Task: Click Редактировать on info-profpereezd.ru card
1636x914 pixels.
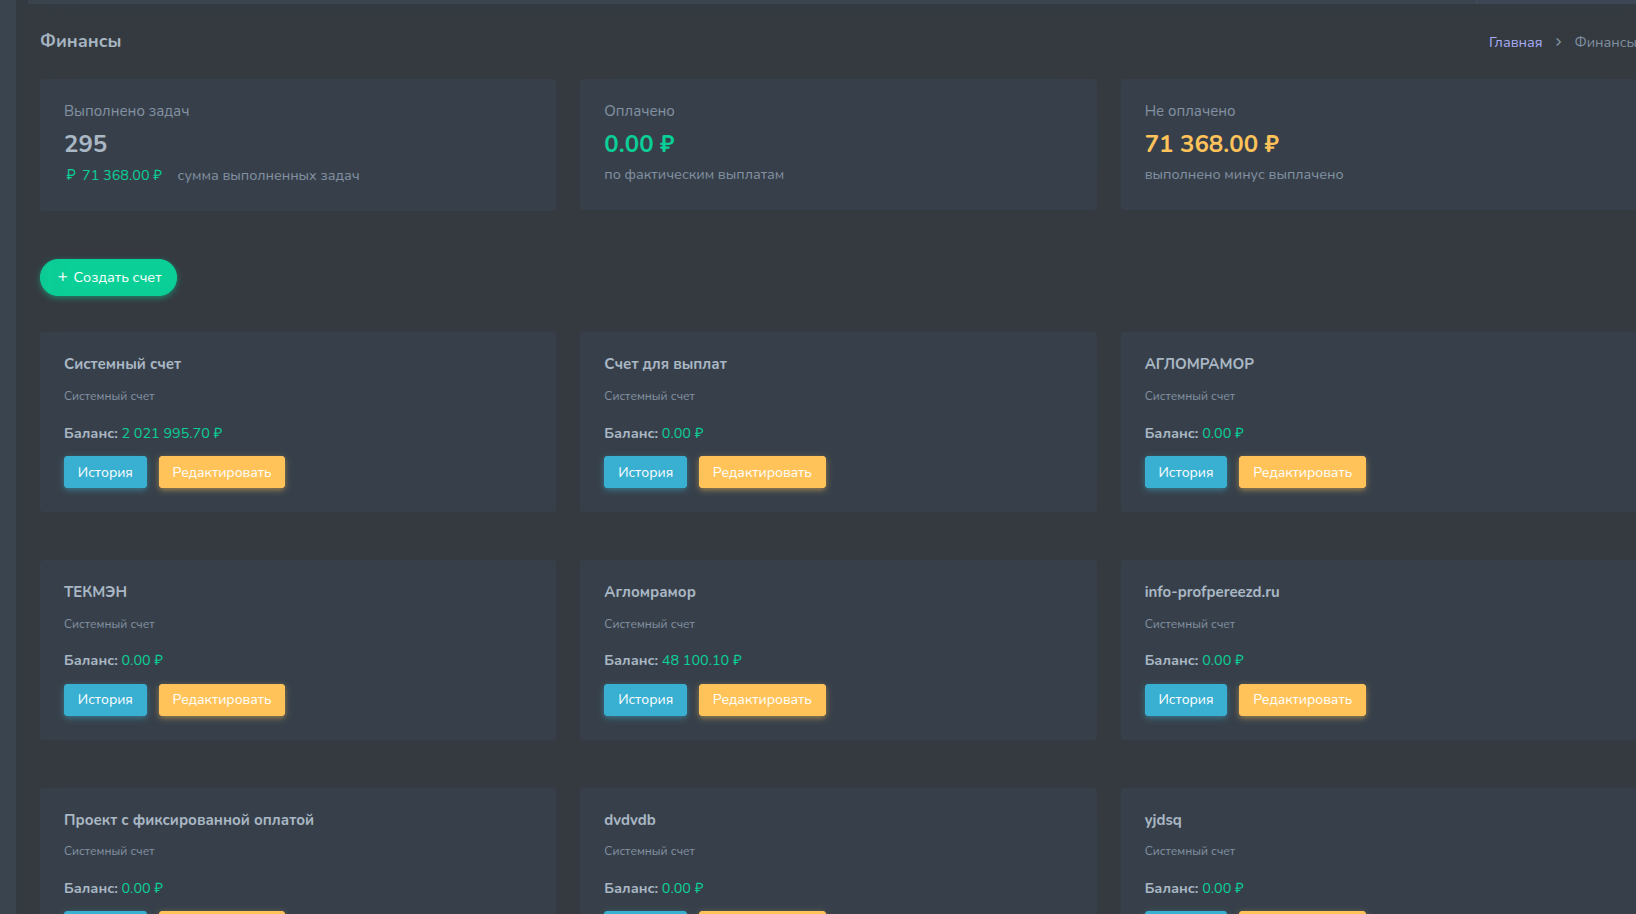Action: [x=1302, y=700]
